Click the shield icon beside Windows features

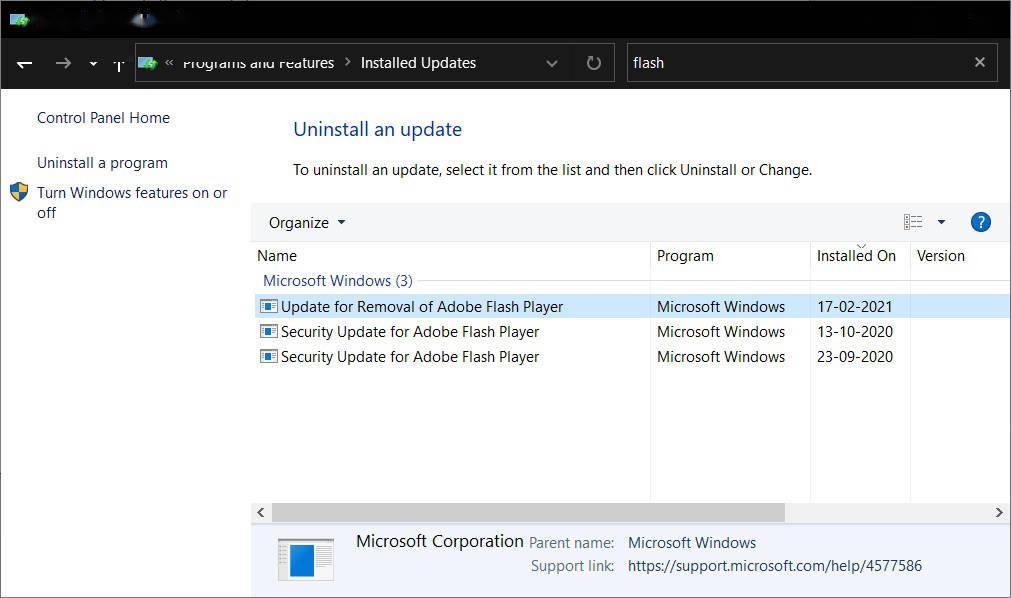19,192
